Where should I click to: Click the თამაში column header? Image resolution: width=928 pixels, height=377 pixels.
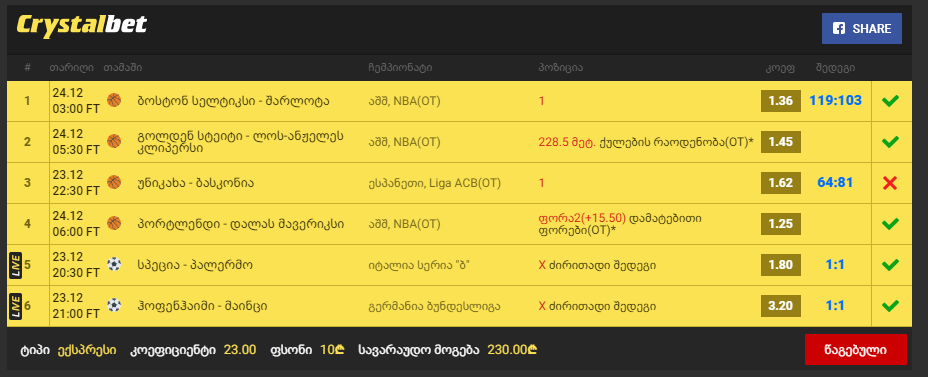[123, 67]
